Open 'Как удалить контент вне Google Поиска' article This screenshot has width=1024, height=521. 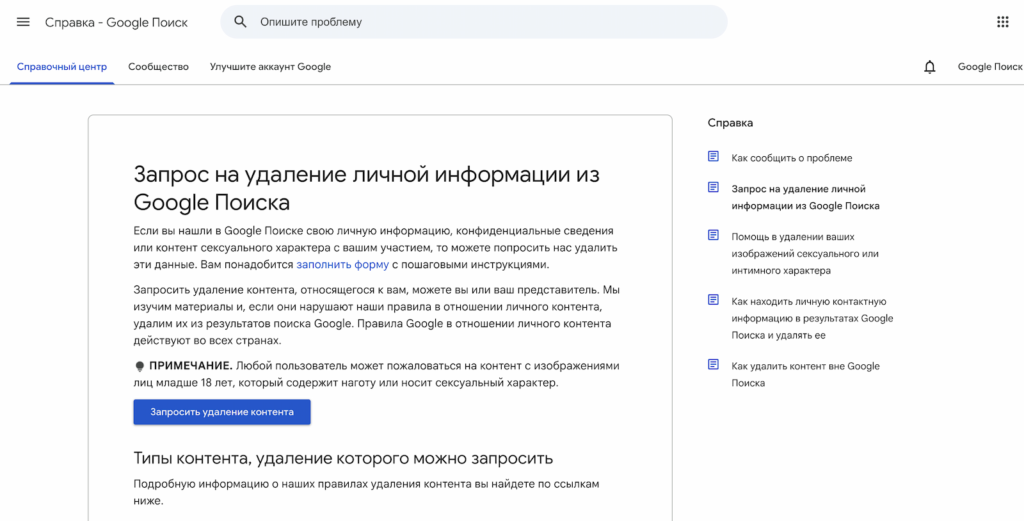point(806,375)
